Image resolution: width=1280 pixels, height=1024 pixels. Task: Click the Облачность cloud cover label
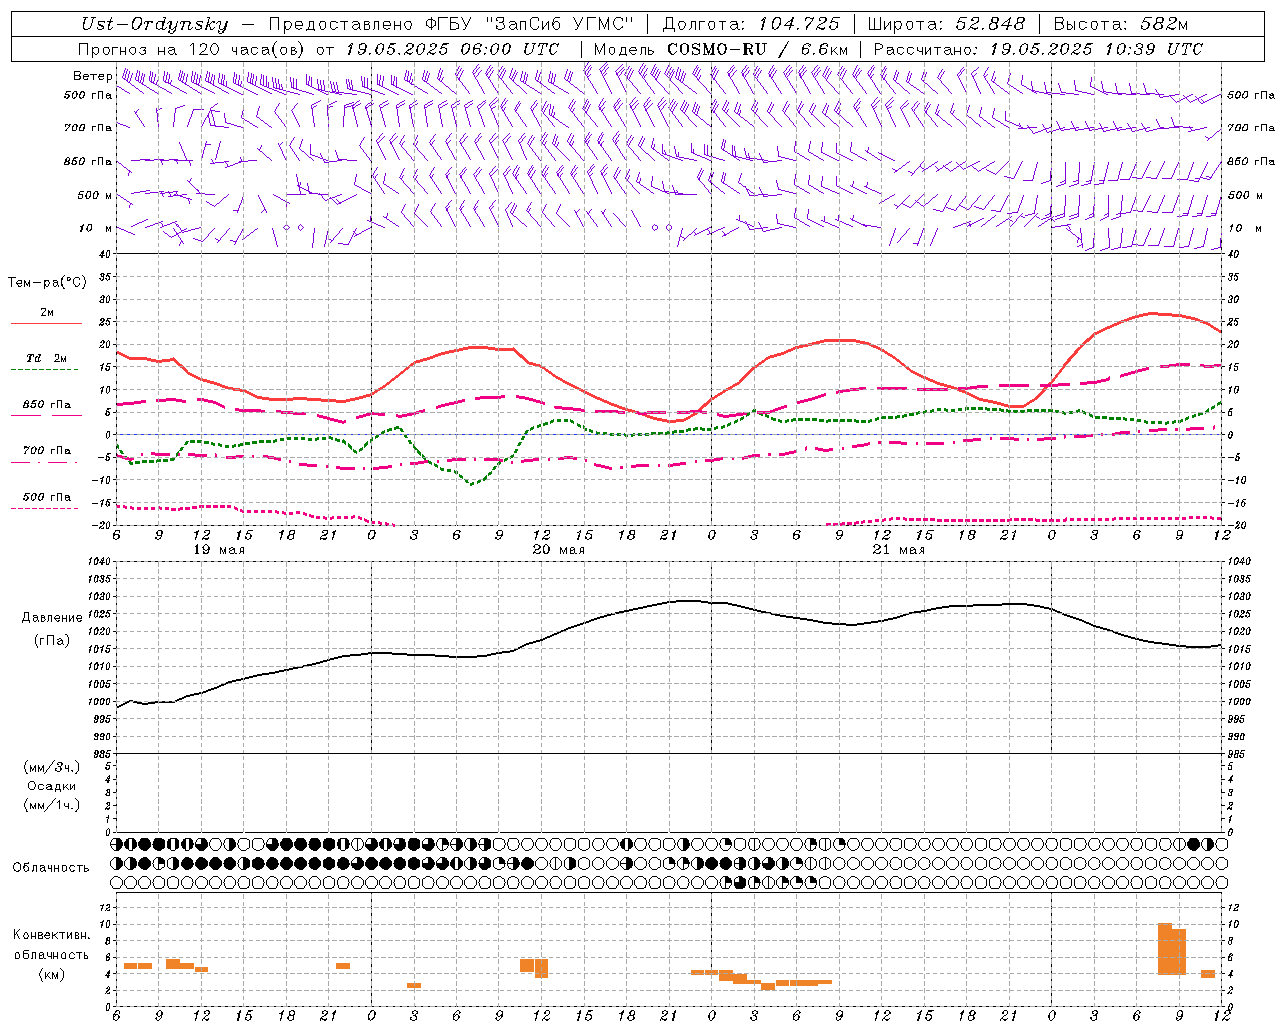(x=51, y=868)
